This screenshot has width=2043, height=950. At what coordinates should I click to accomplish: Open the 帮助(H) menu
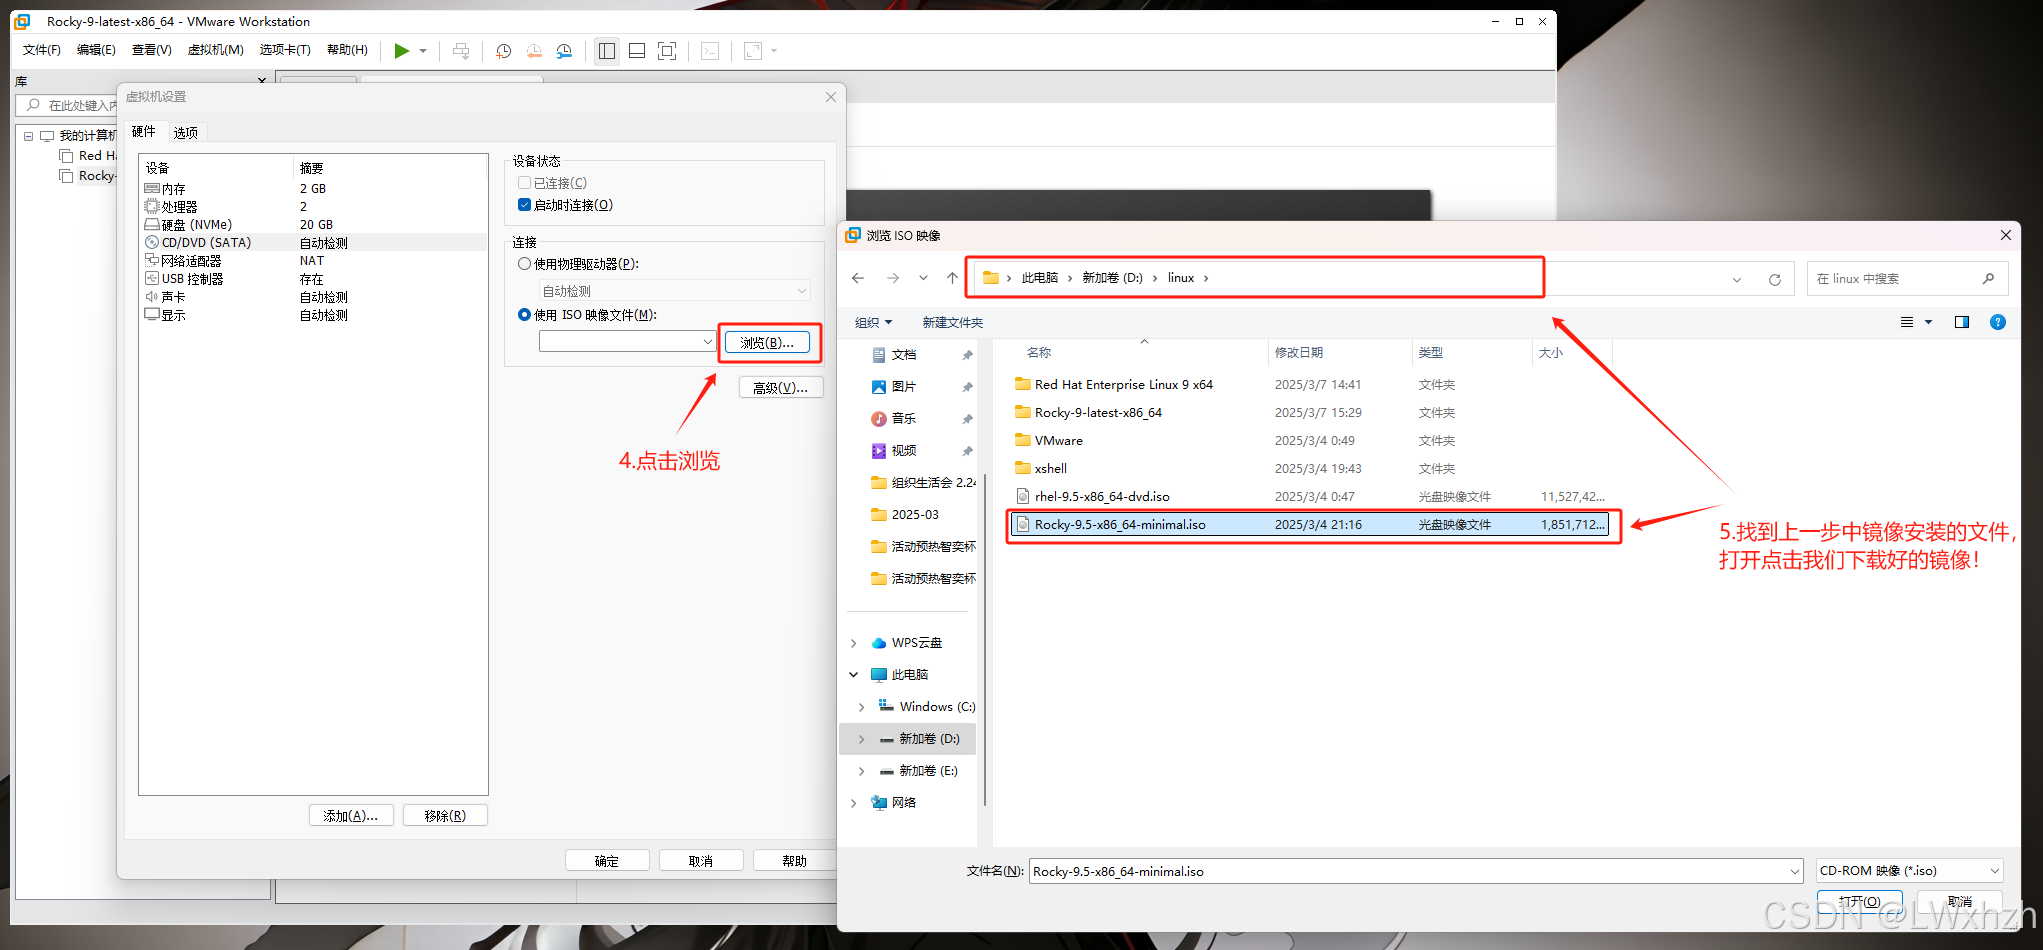click(347, 50)
